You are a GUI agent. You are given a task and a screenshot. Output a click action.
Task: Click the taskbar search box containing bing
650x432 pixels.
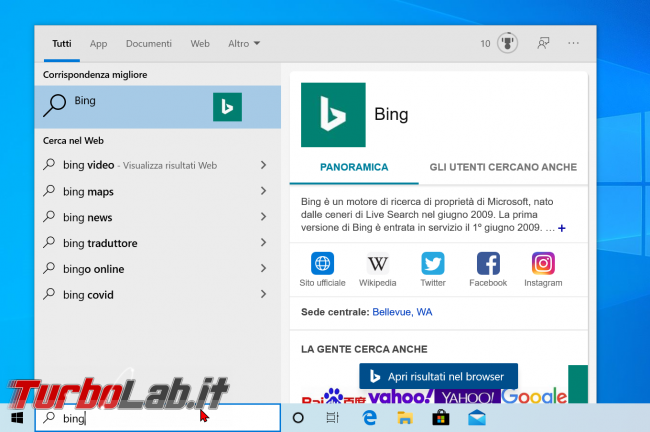158,418
